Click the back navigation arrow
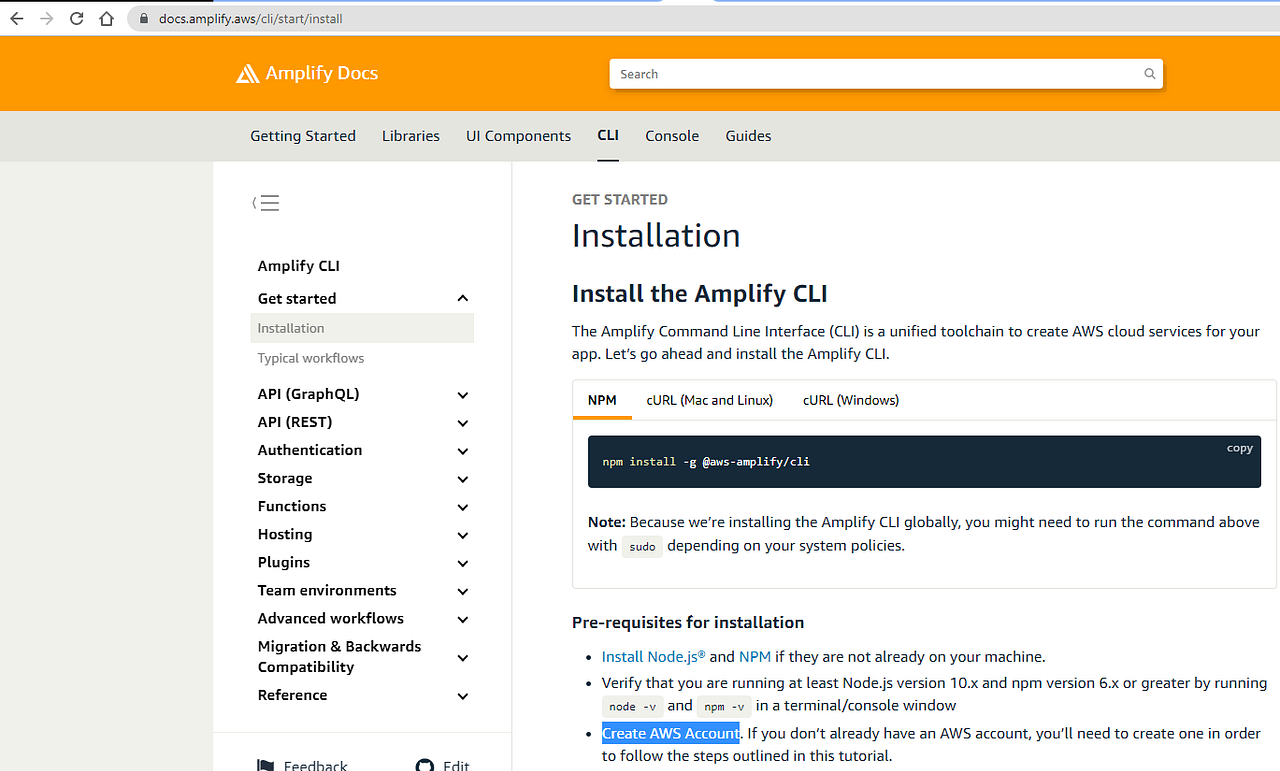 [x=15, y=18]
